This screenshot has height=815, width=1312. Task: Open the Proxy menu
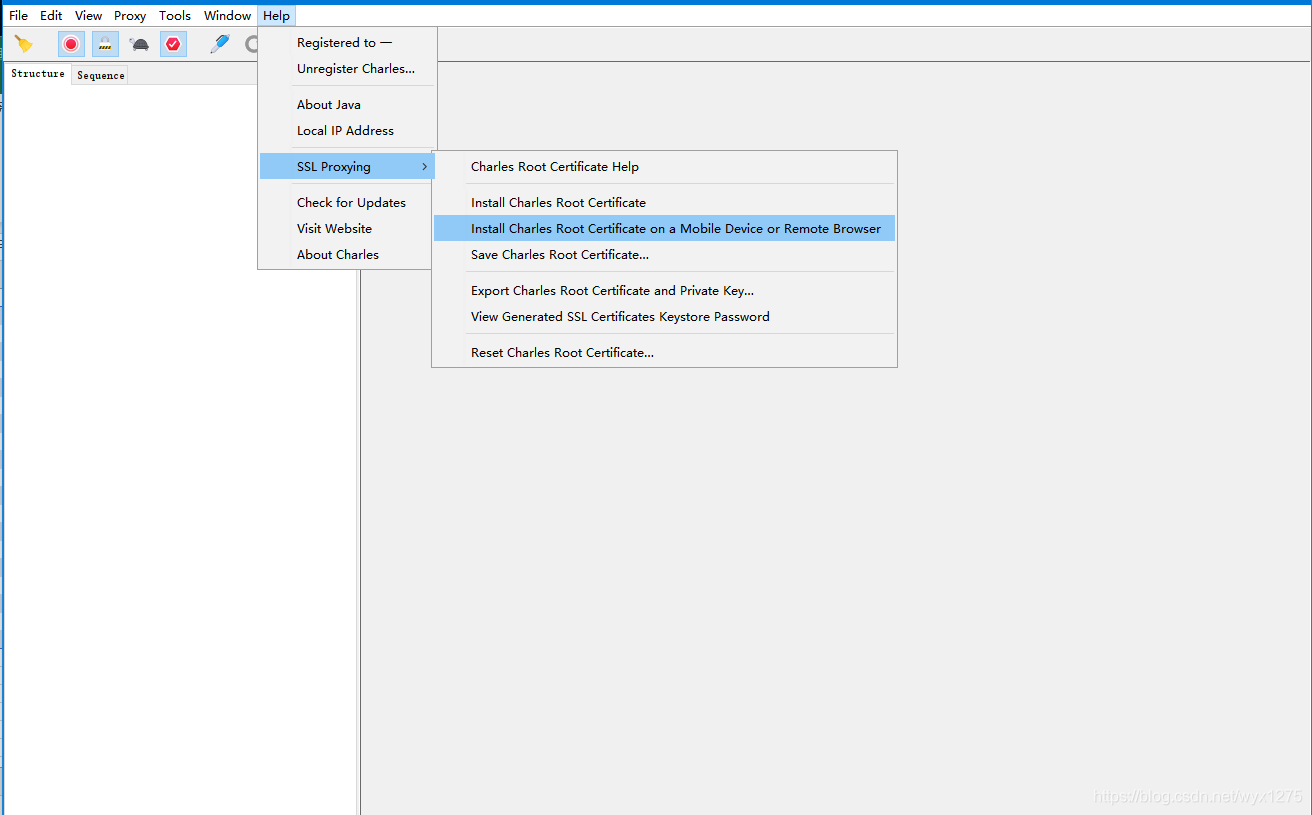pyautogui.click(x=130, y=16)
